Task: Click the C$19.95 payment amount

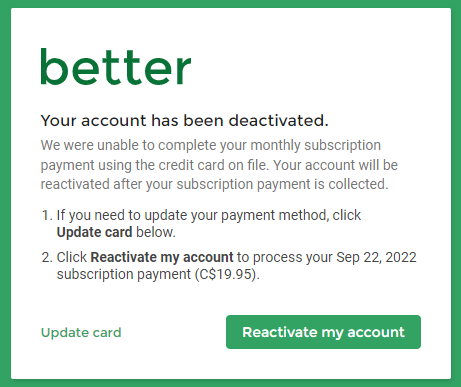Action: click(226, 275)
